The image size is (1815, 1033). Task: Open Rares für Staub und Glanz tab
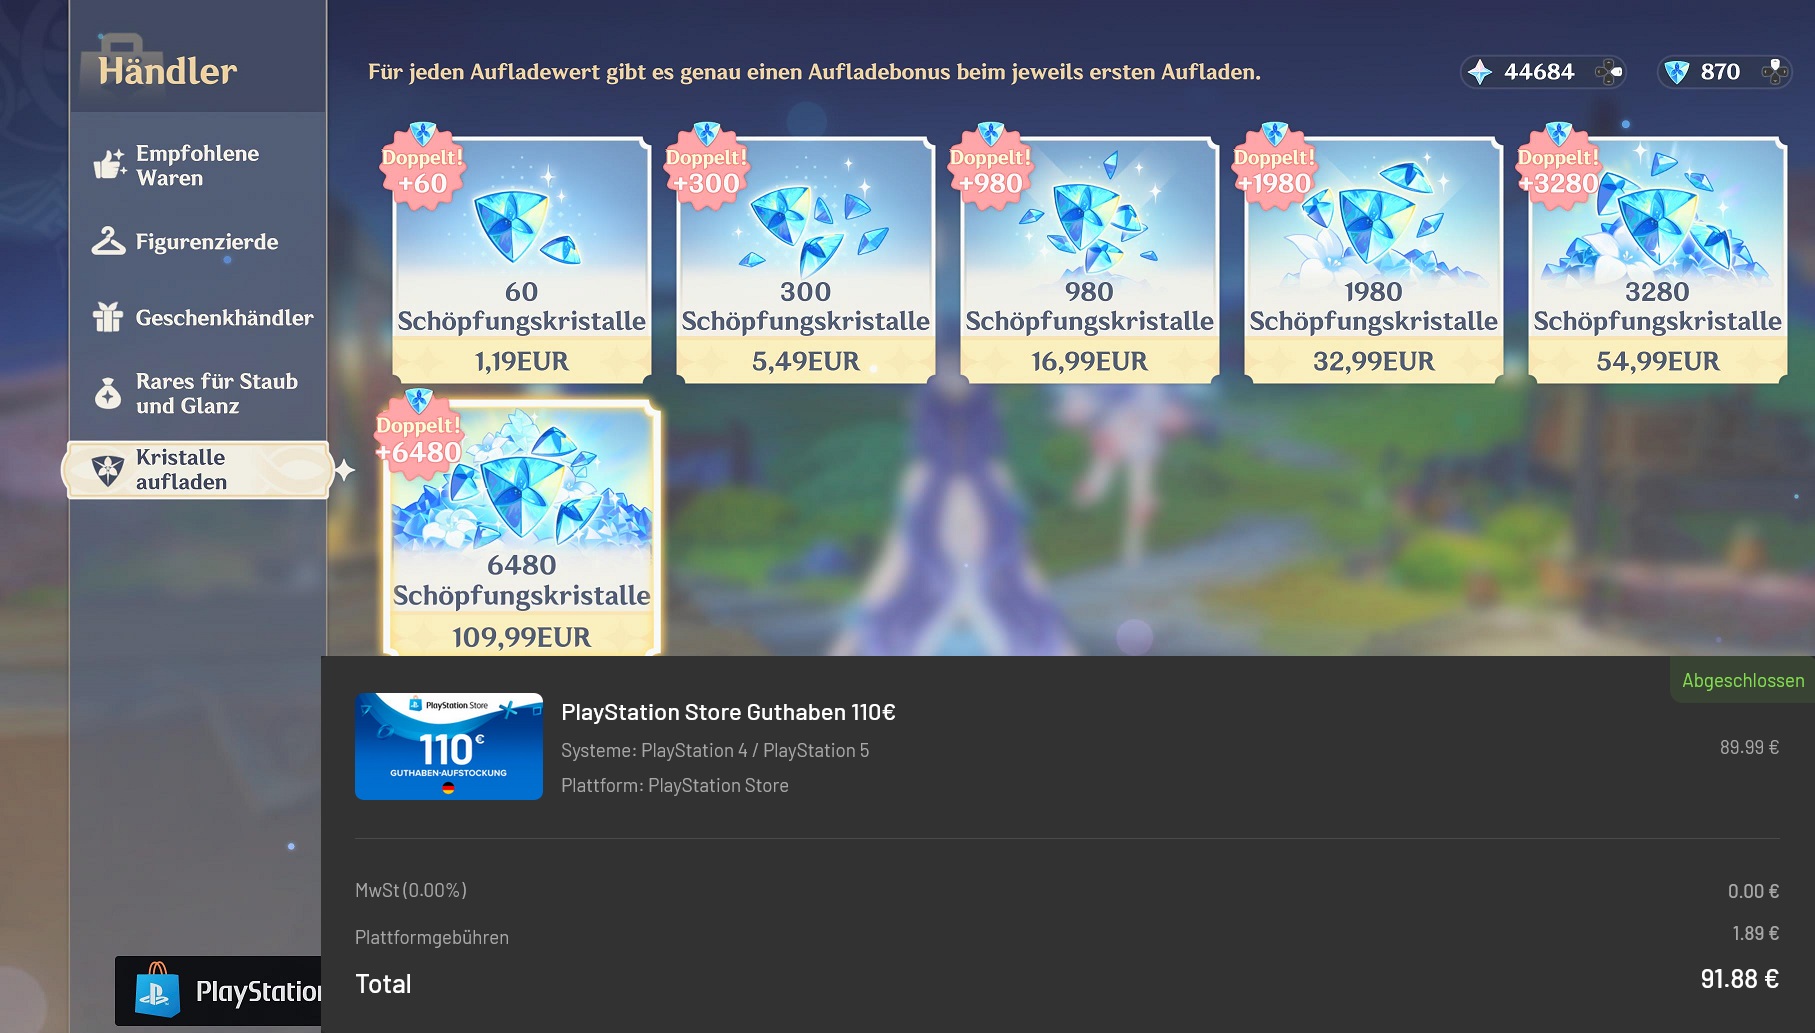(x=198, y=394)
